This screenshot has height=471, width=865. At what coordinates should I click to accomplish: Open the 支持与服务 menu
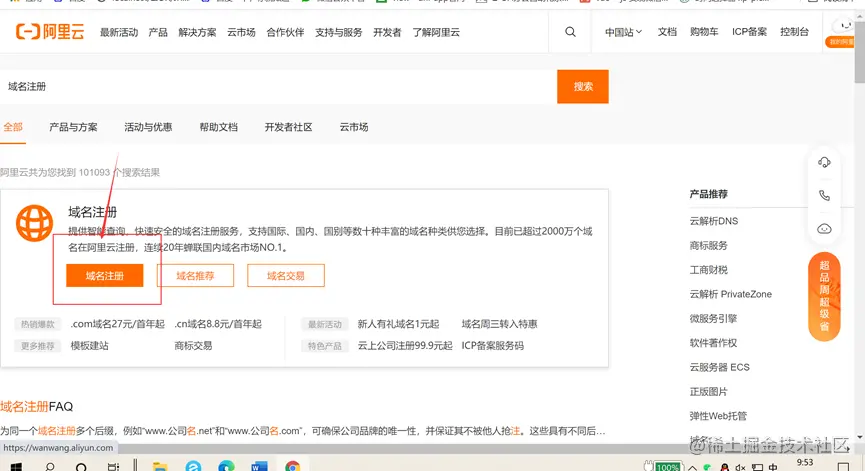[x=338, y=33]
